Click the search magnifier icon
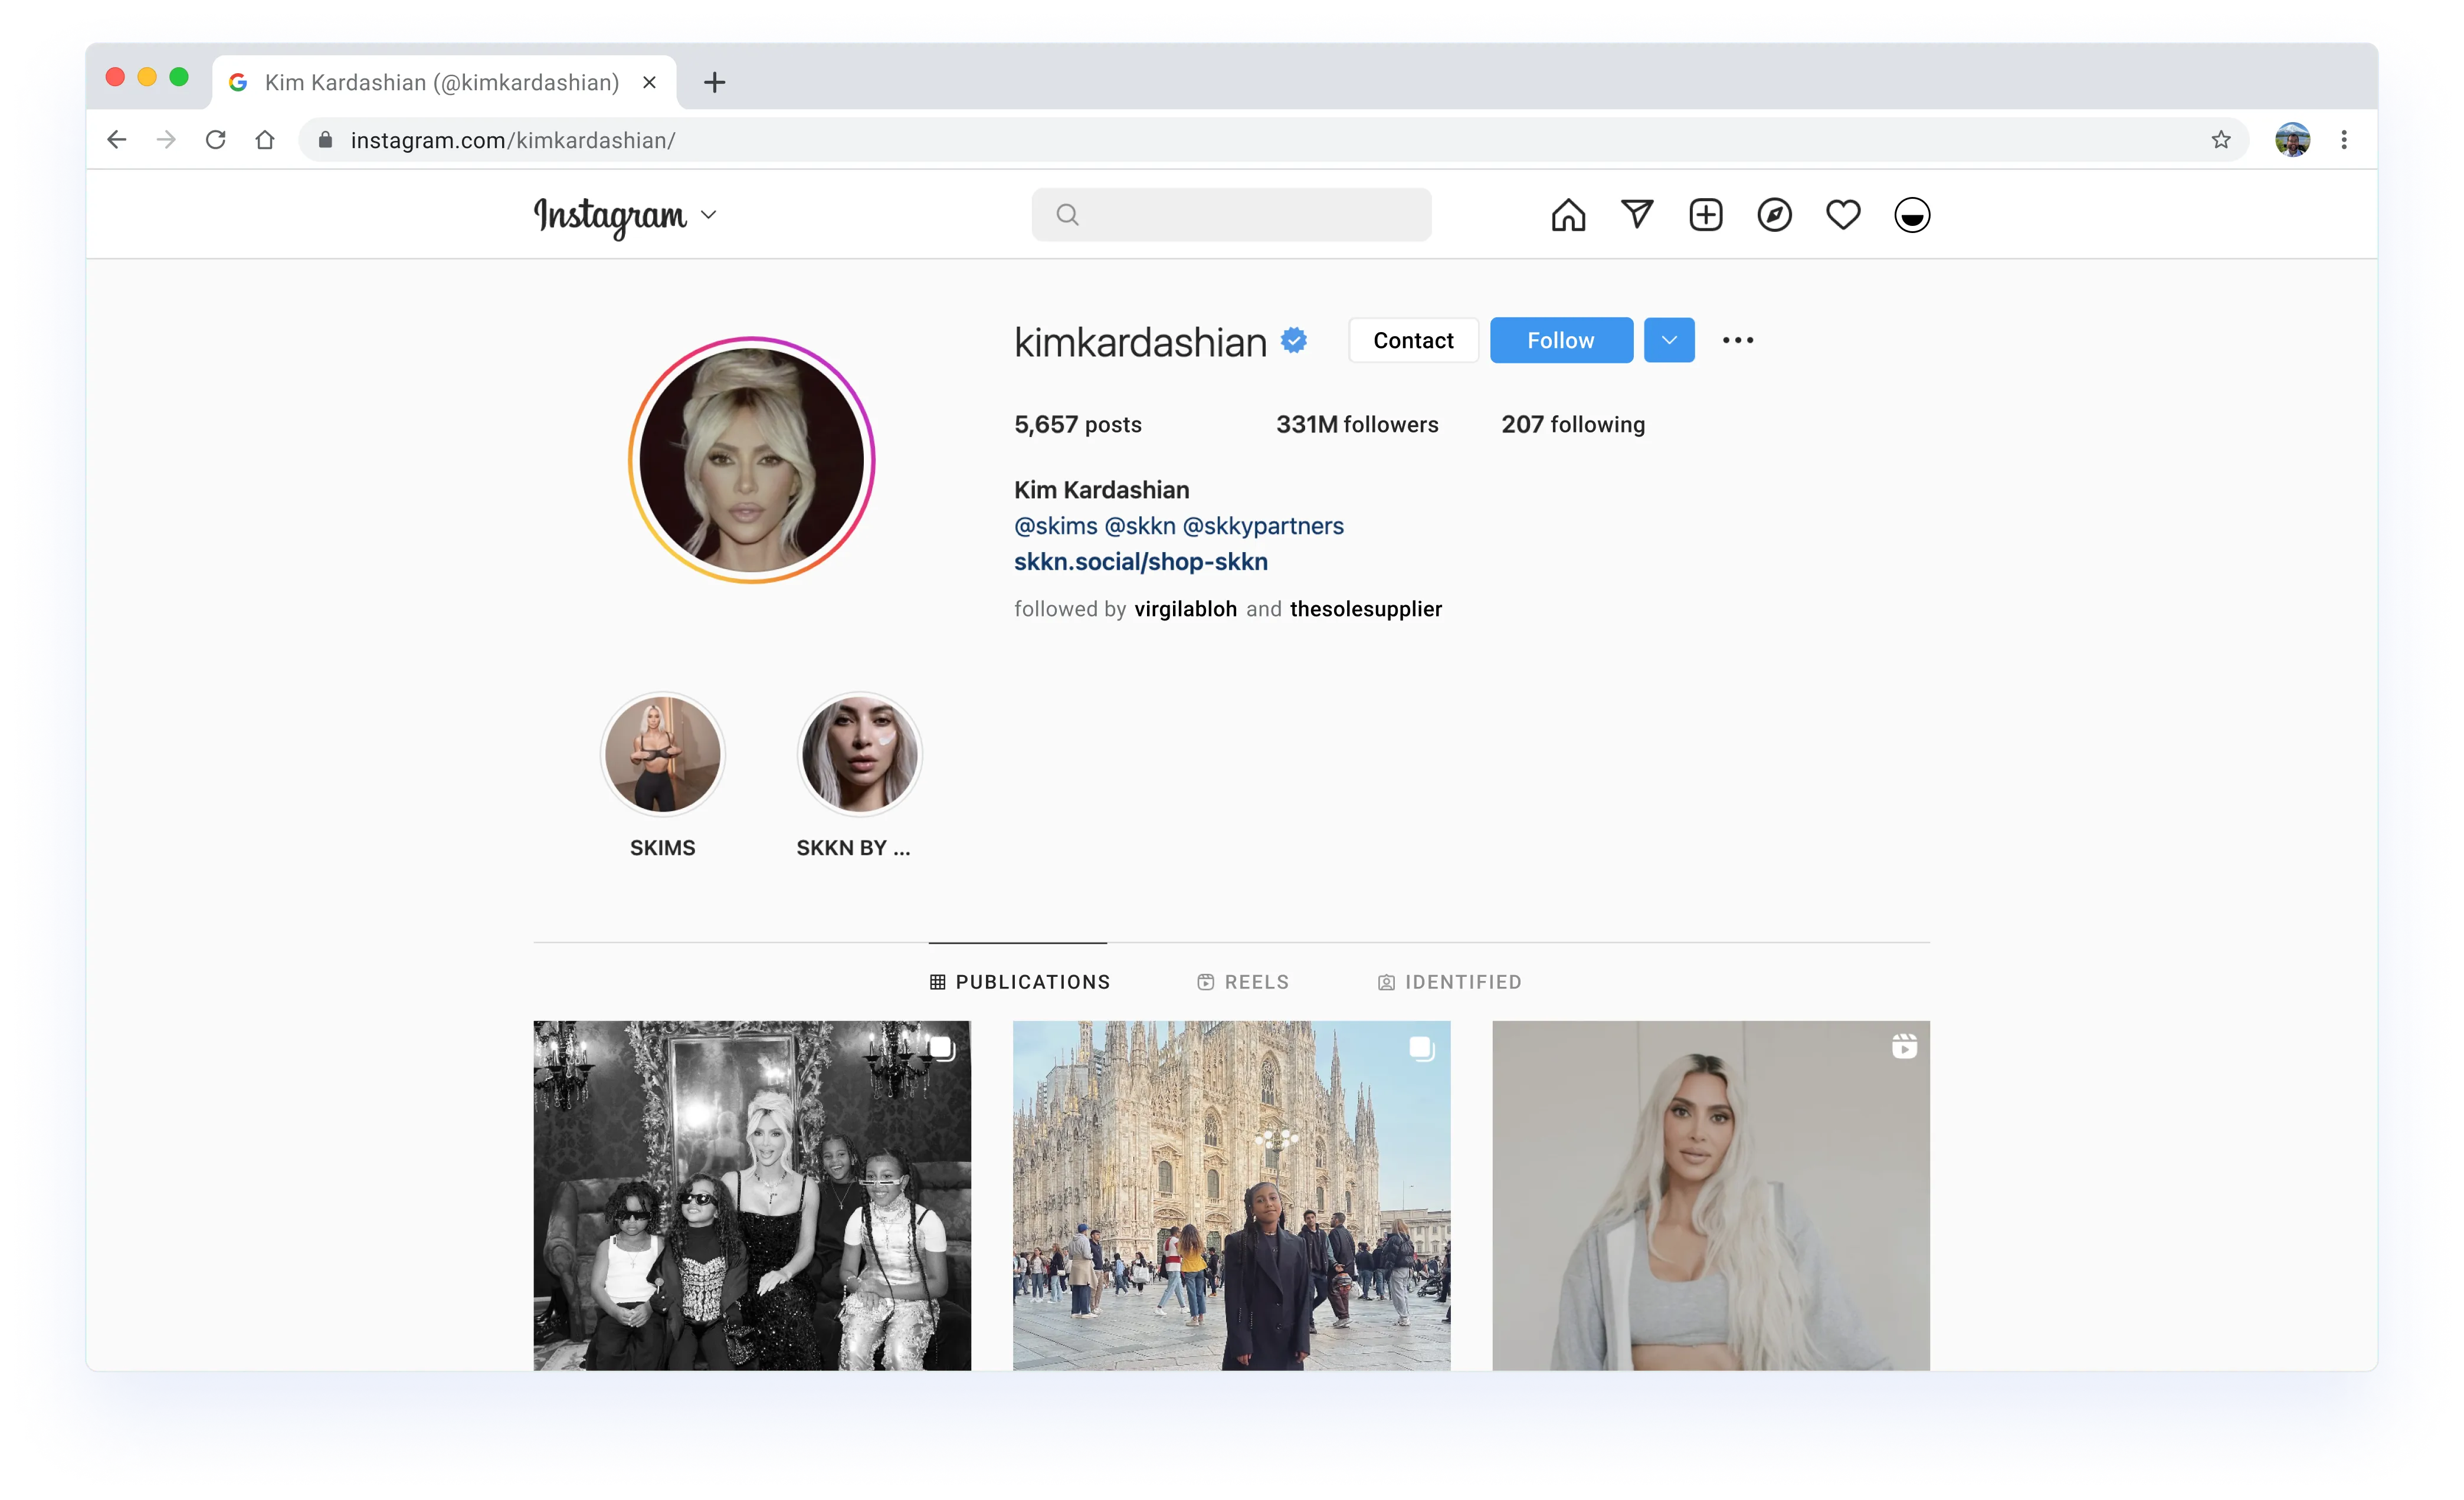Screen dimensions: 2464x1500 click(x=1067, y=214)
